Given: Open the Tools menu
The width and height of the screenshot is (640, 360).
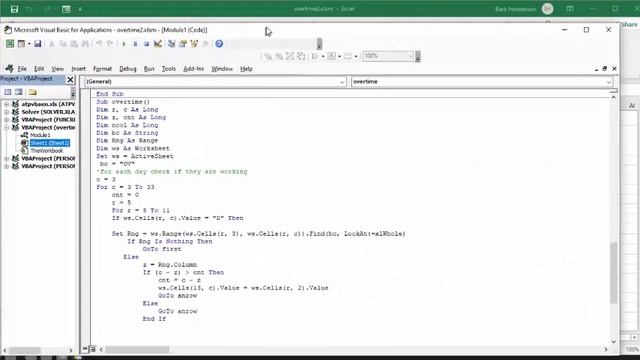Looking at the screenshot, I should tap(169, 69).
